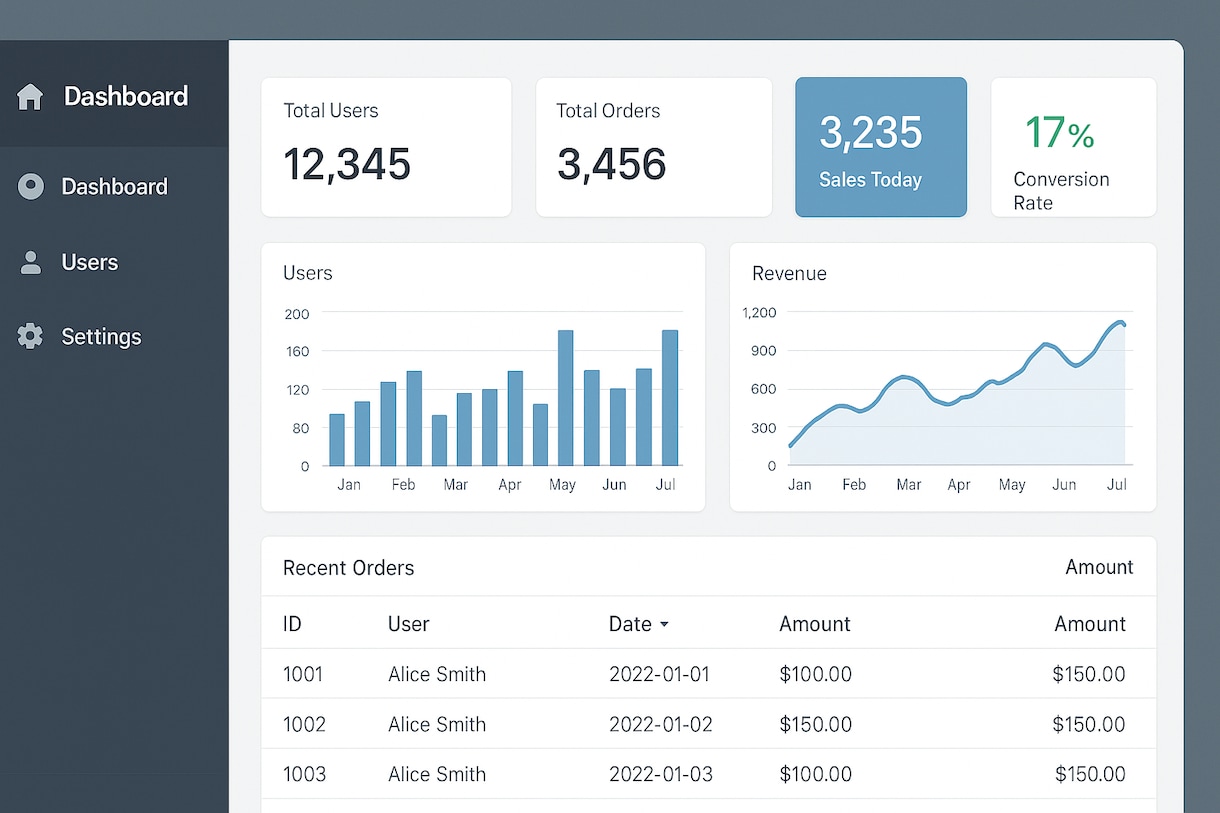Click $150.00 in the order 1001 row
Screen dimensions: 1220x813
[1089, 674]
